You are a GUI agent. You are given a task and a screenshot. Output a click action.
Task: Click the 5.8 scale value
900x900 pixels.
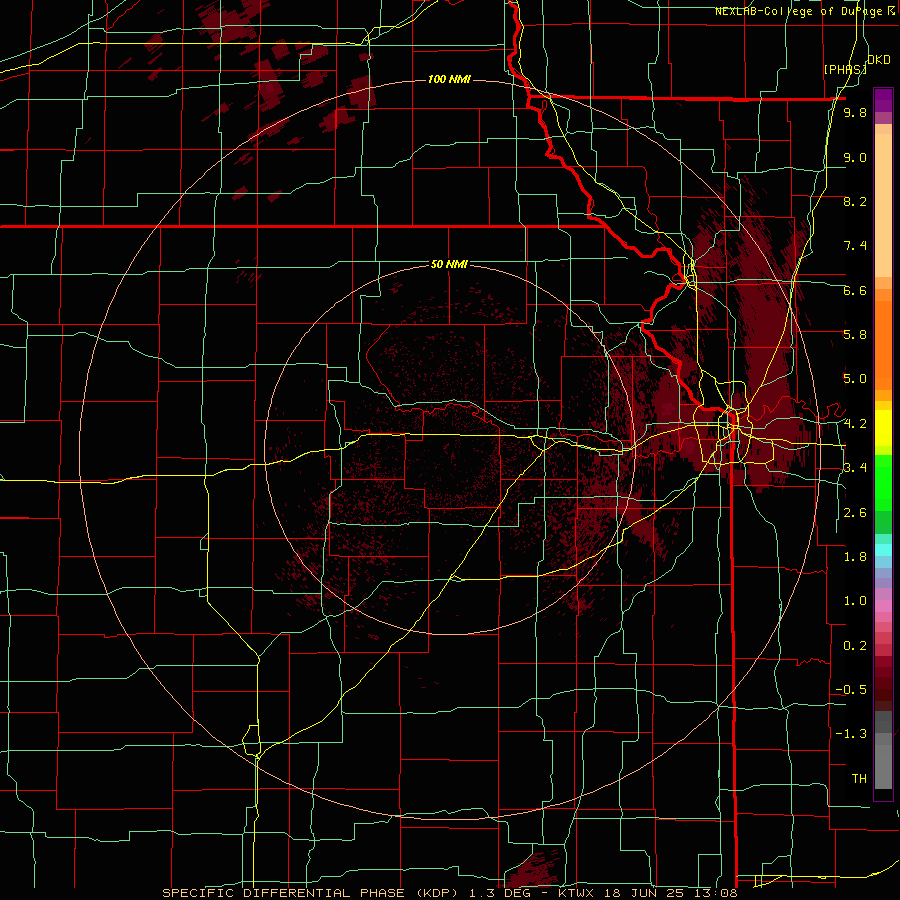click(855, 334)
